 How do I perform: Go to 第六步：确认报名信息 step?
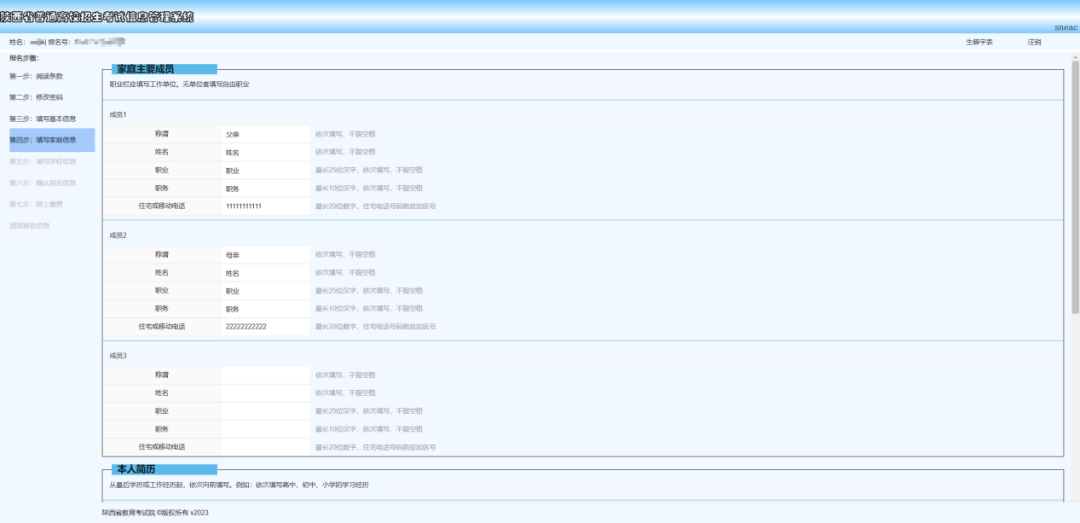42,183
